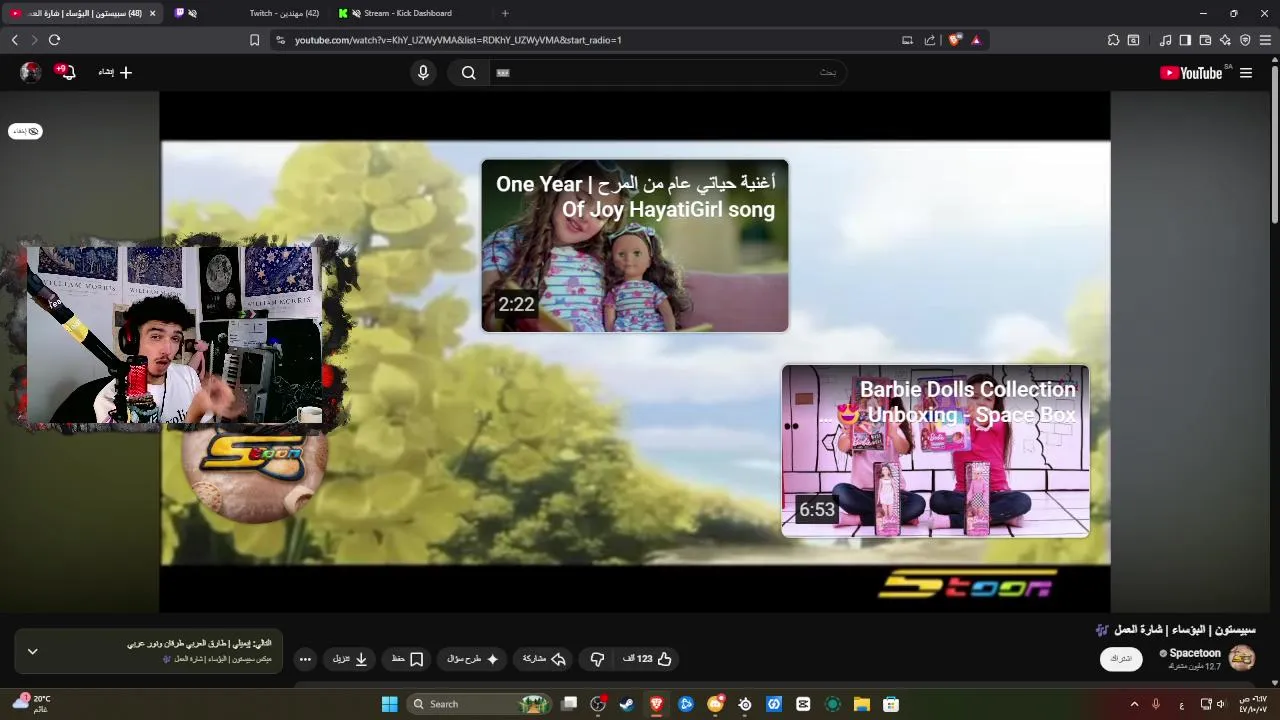
Task: Close the active Spacetoon YouTube tab
Action: pos(152,13)
